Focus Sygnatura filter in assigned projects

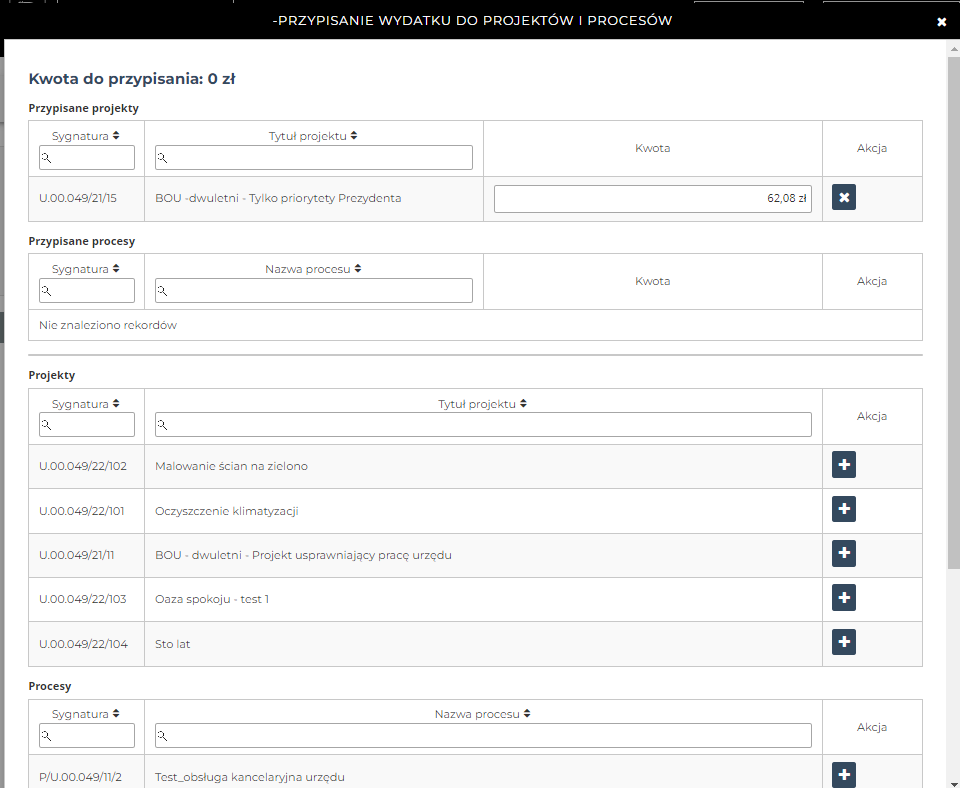(x=87, y=158)
